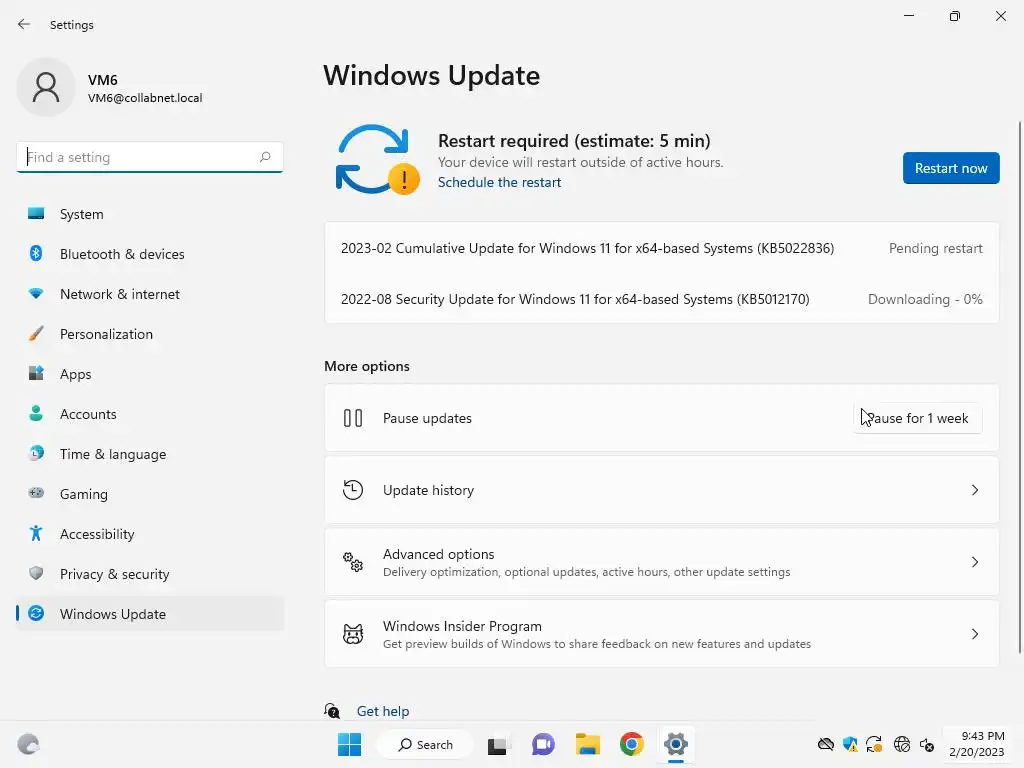
Task: Click the network globe tray icon
Action: [x=902, y=744]
